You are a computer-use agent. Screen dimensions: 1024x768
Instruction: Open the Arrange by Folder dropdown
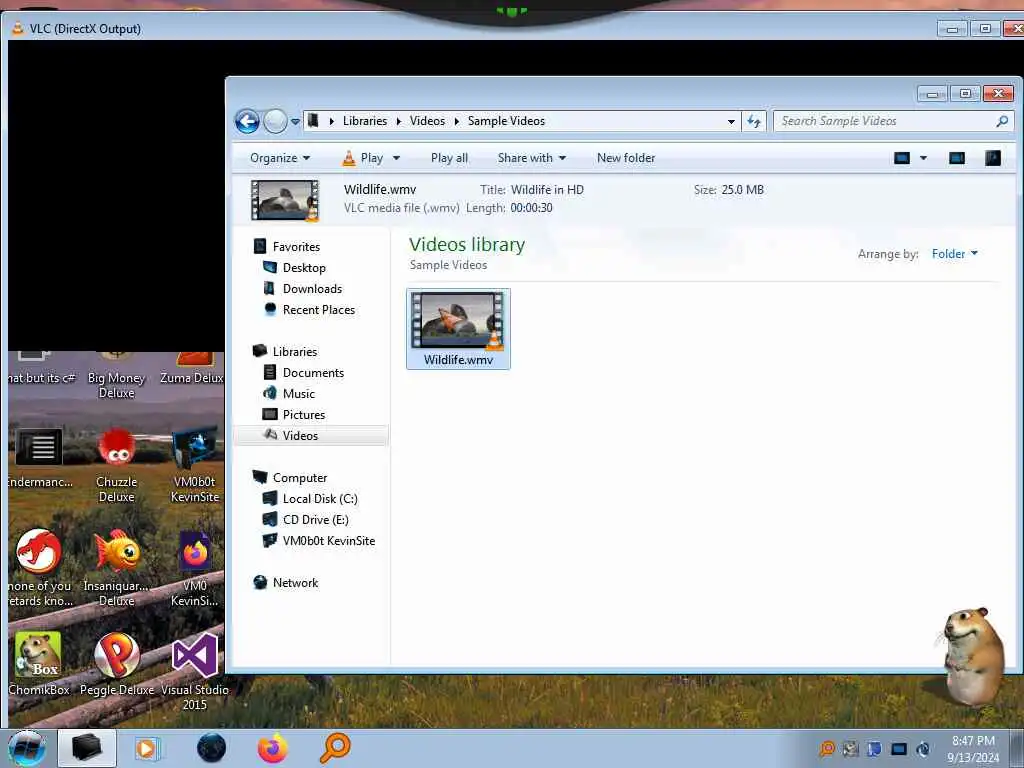click(954, 253)
